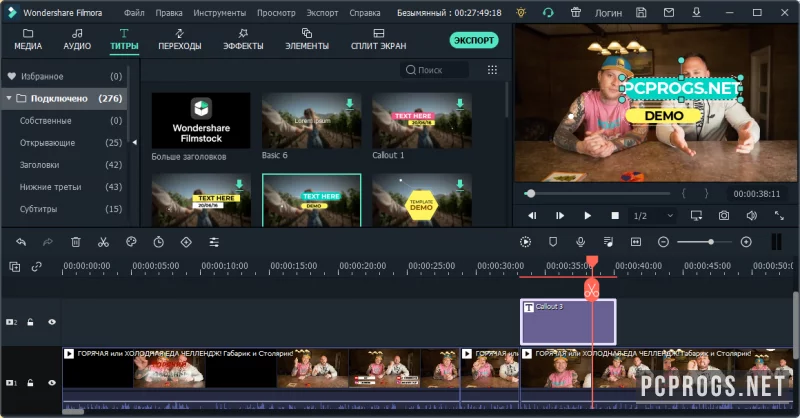Open the Правка menu
Viewport: 800px width, 418px height.
click(x=169, y=13)
